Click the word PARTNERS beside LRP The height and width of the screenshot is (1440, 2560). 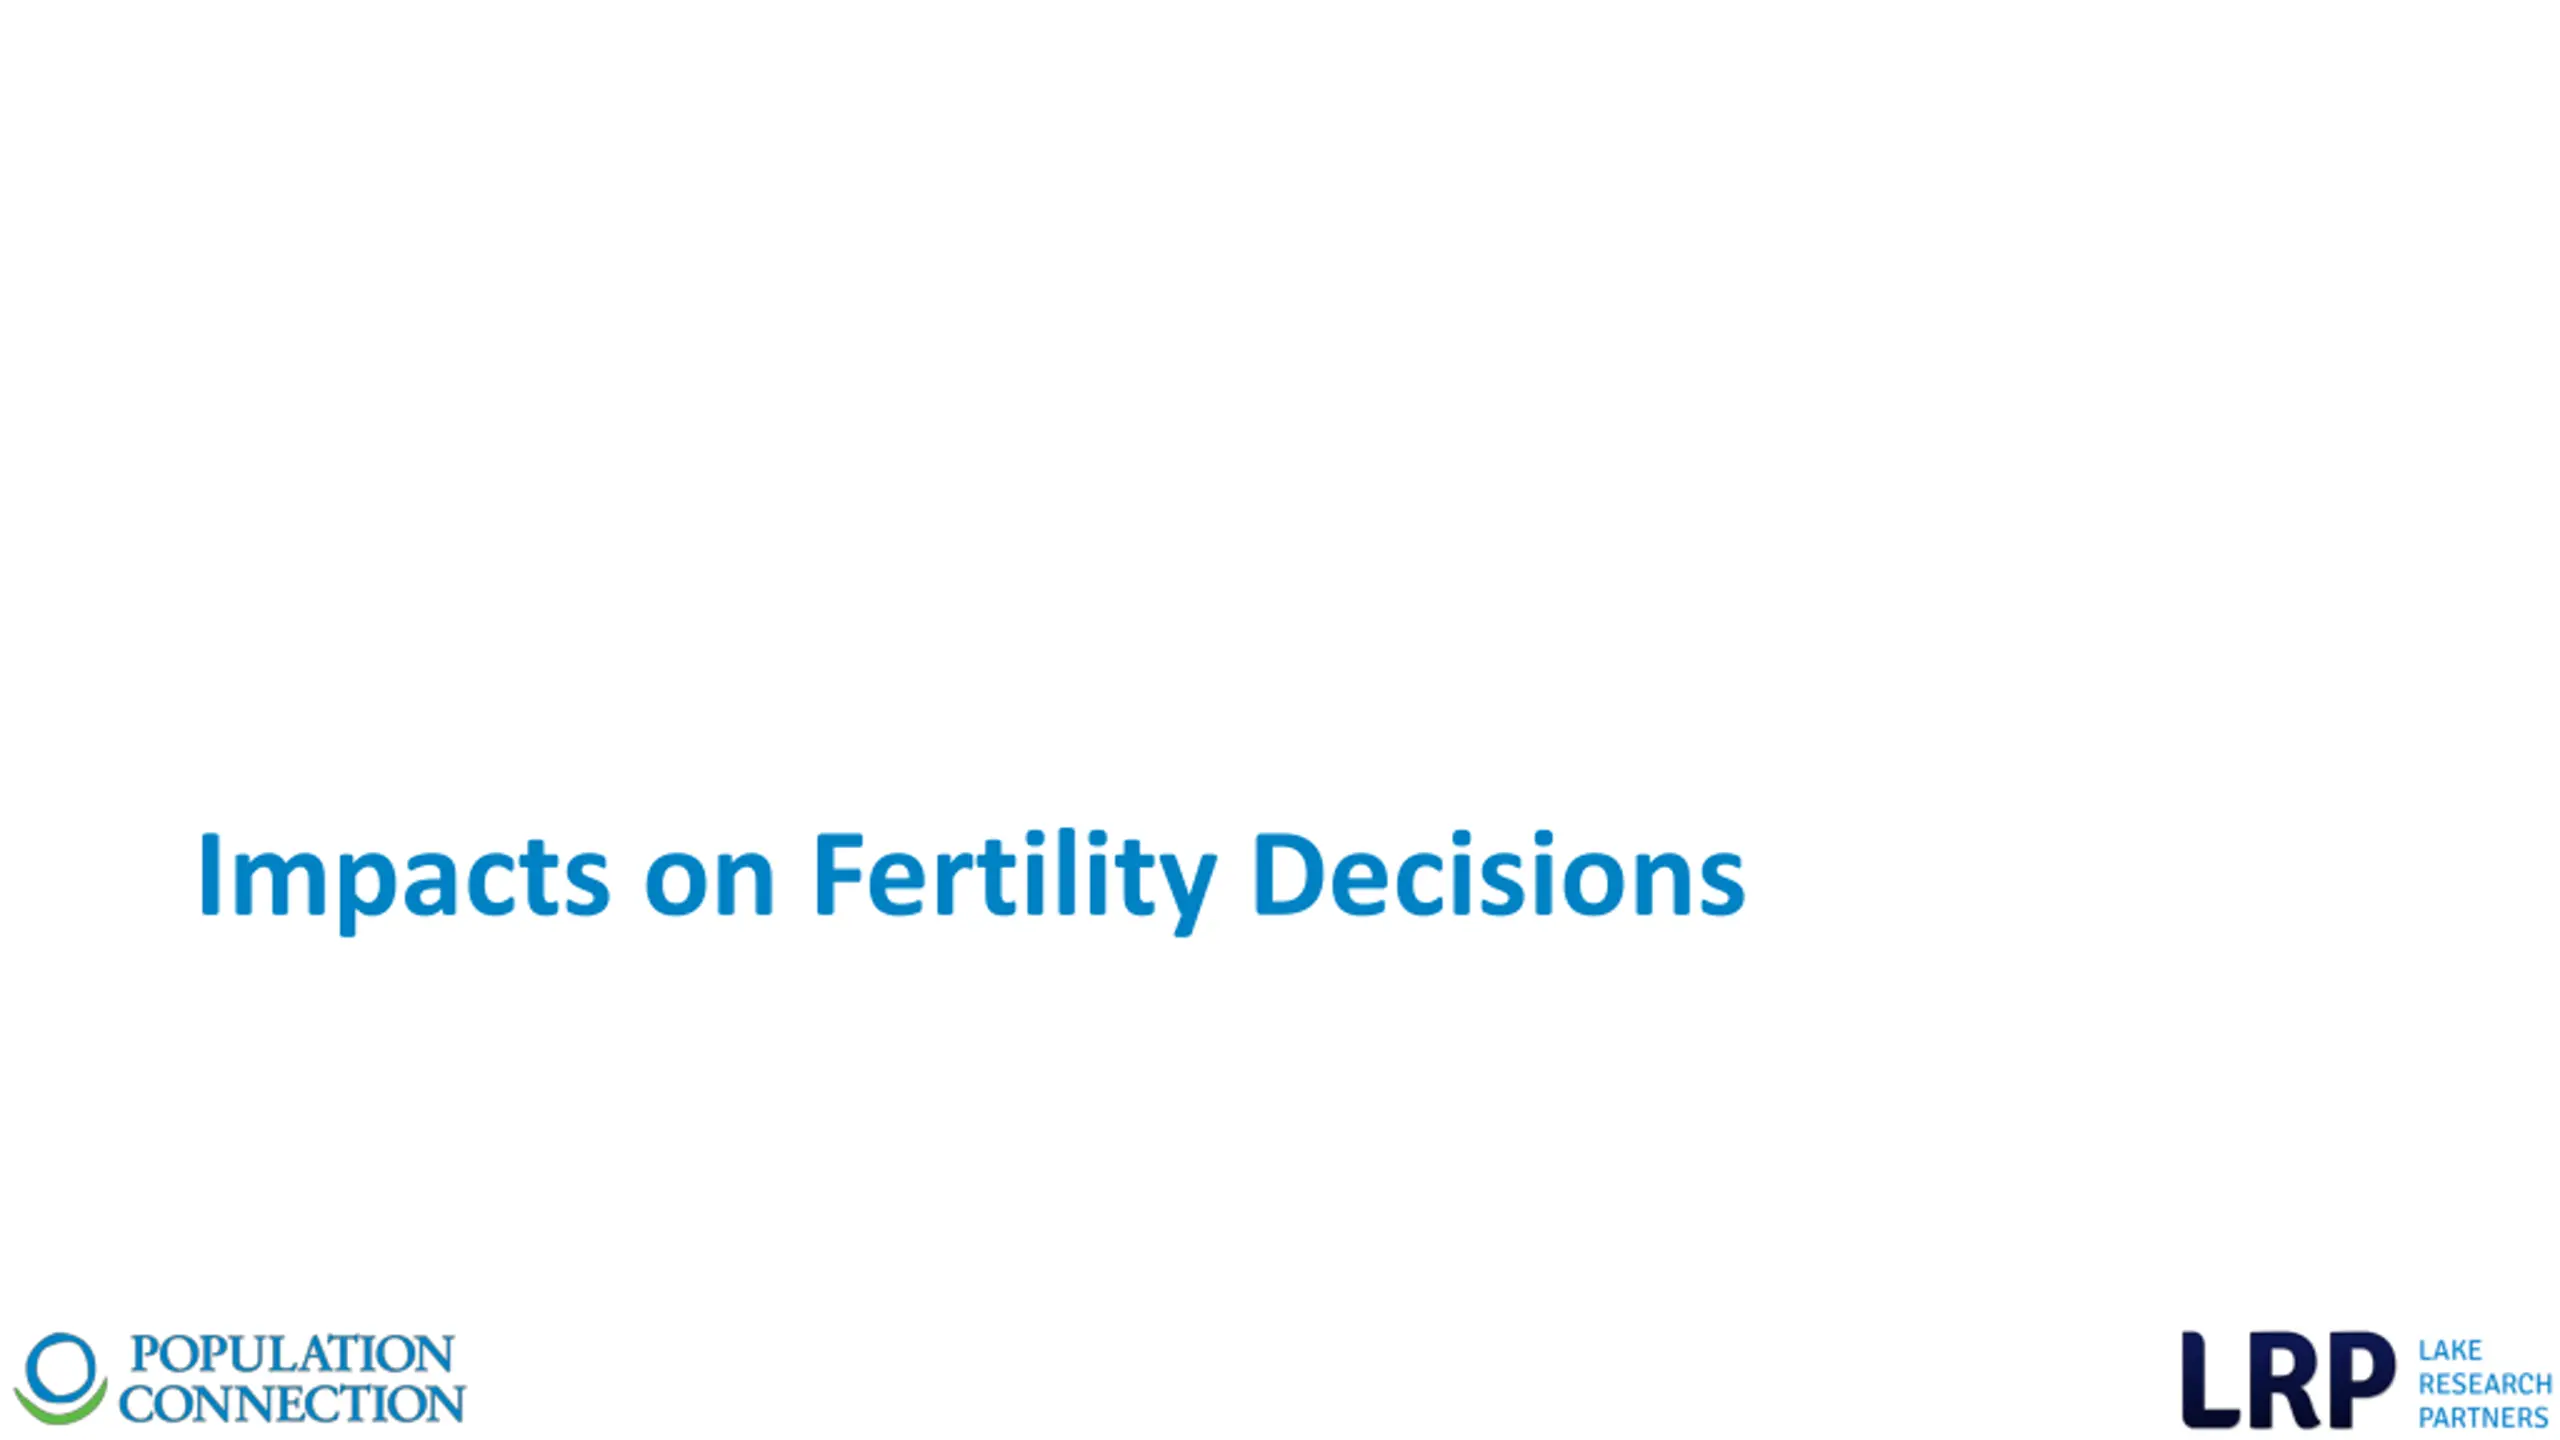[2484, 1417]
